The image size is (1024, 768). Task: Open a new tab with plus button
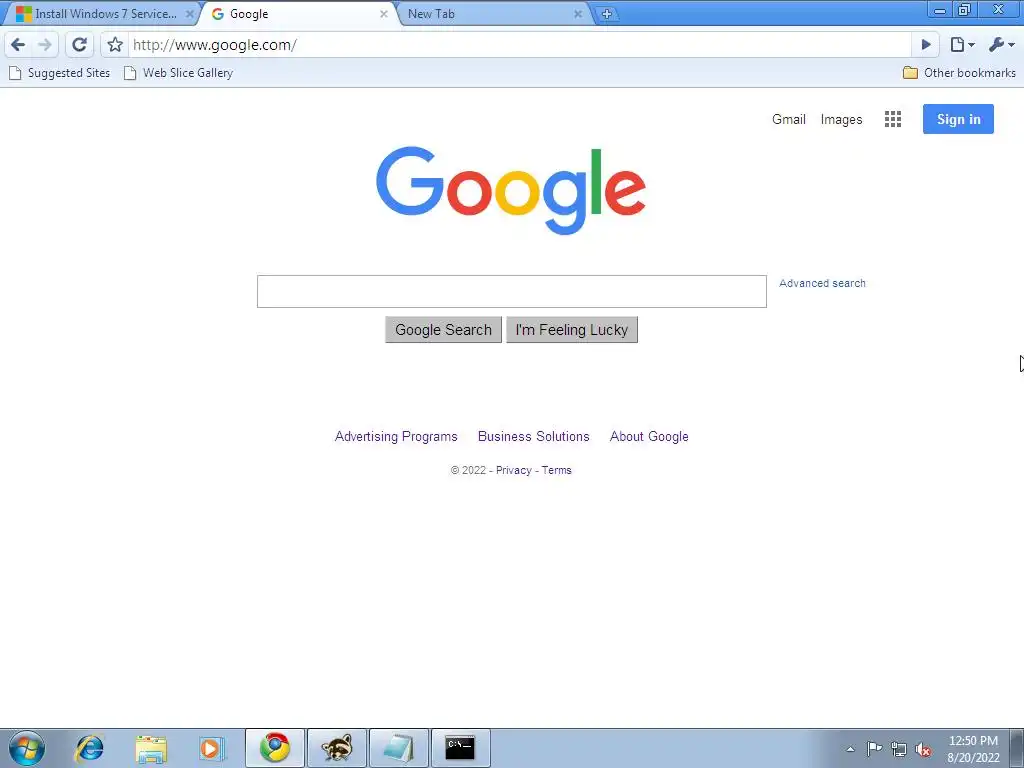[x=607, y=14]
